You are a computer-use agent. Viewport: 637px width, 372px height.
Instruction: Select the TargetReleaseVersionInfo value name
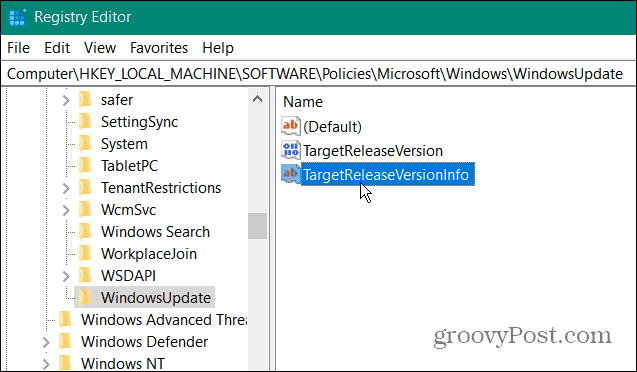tap(388, 174)
